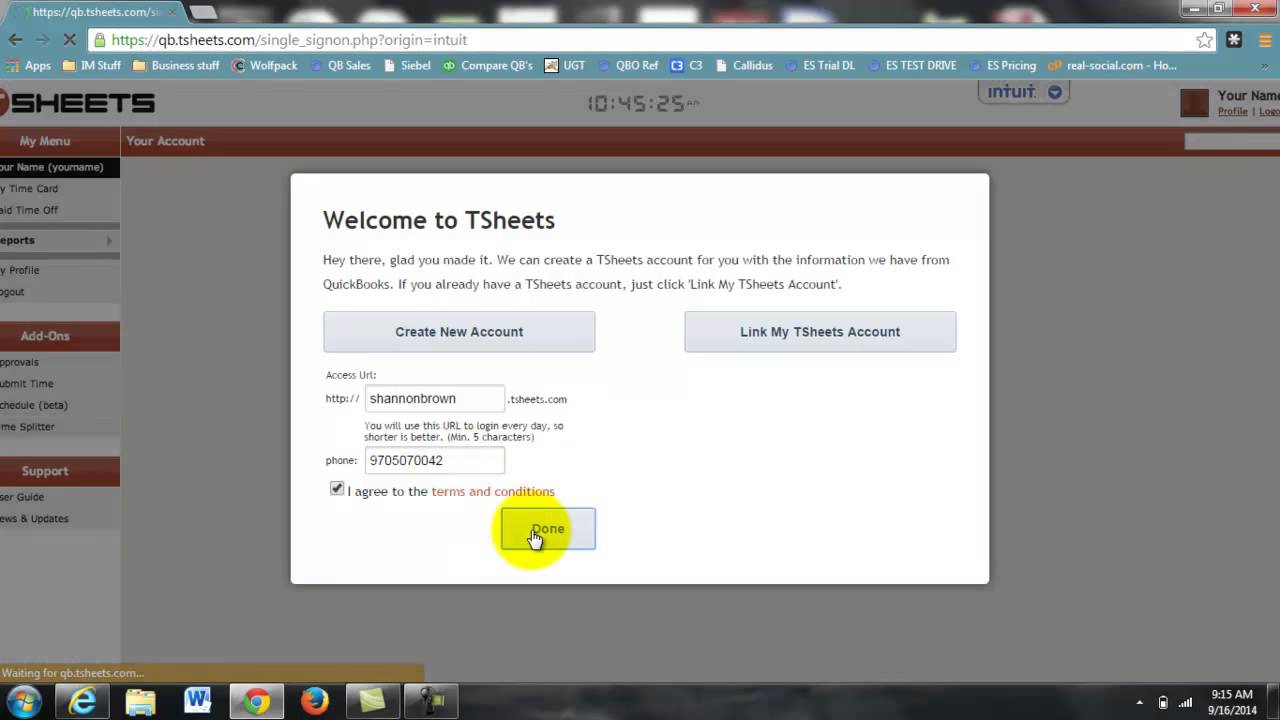Click the Access Url field containing shannonbrown

tap(434, 398)
